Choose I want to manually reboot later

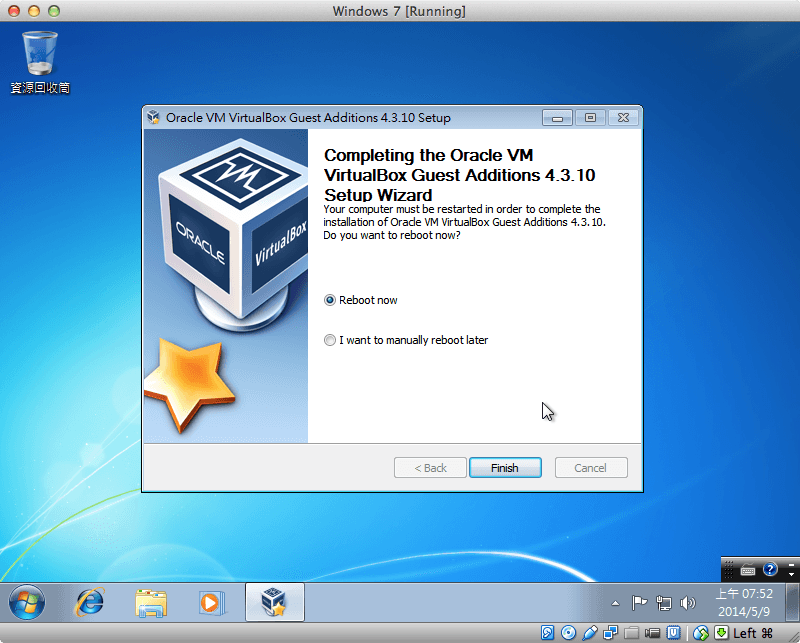pos(330,339)
